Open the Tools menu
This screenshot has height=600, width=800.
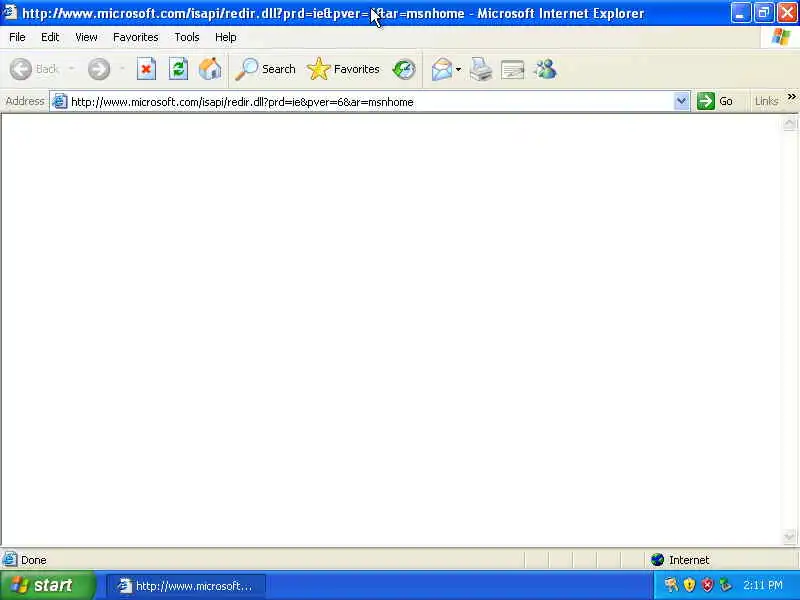[187, 37]
